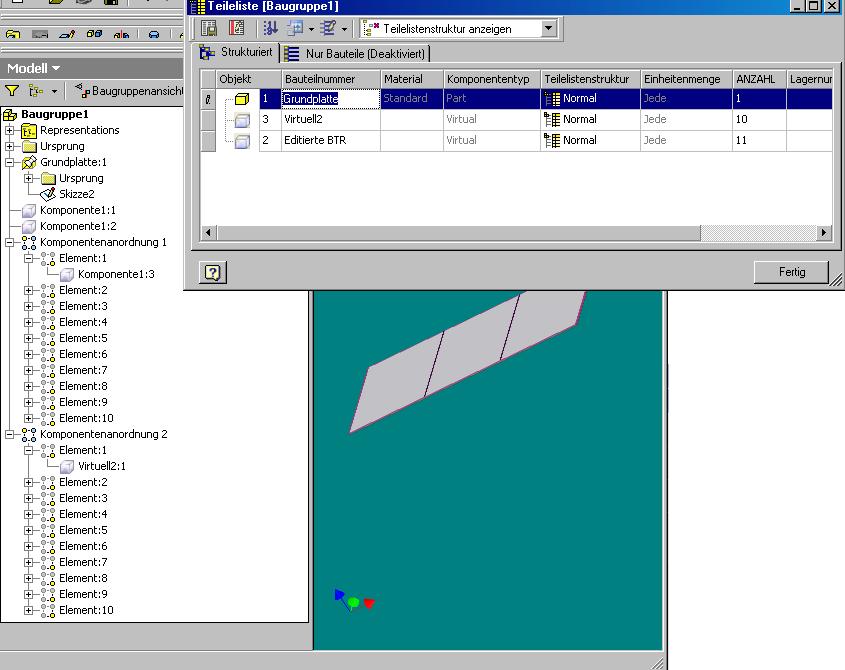Click the filter funnel icon in Modell panel
845x670 pixels.
click(x=12, y=91)
